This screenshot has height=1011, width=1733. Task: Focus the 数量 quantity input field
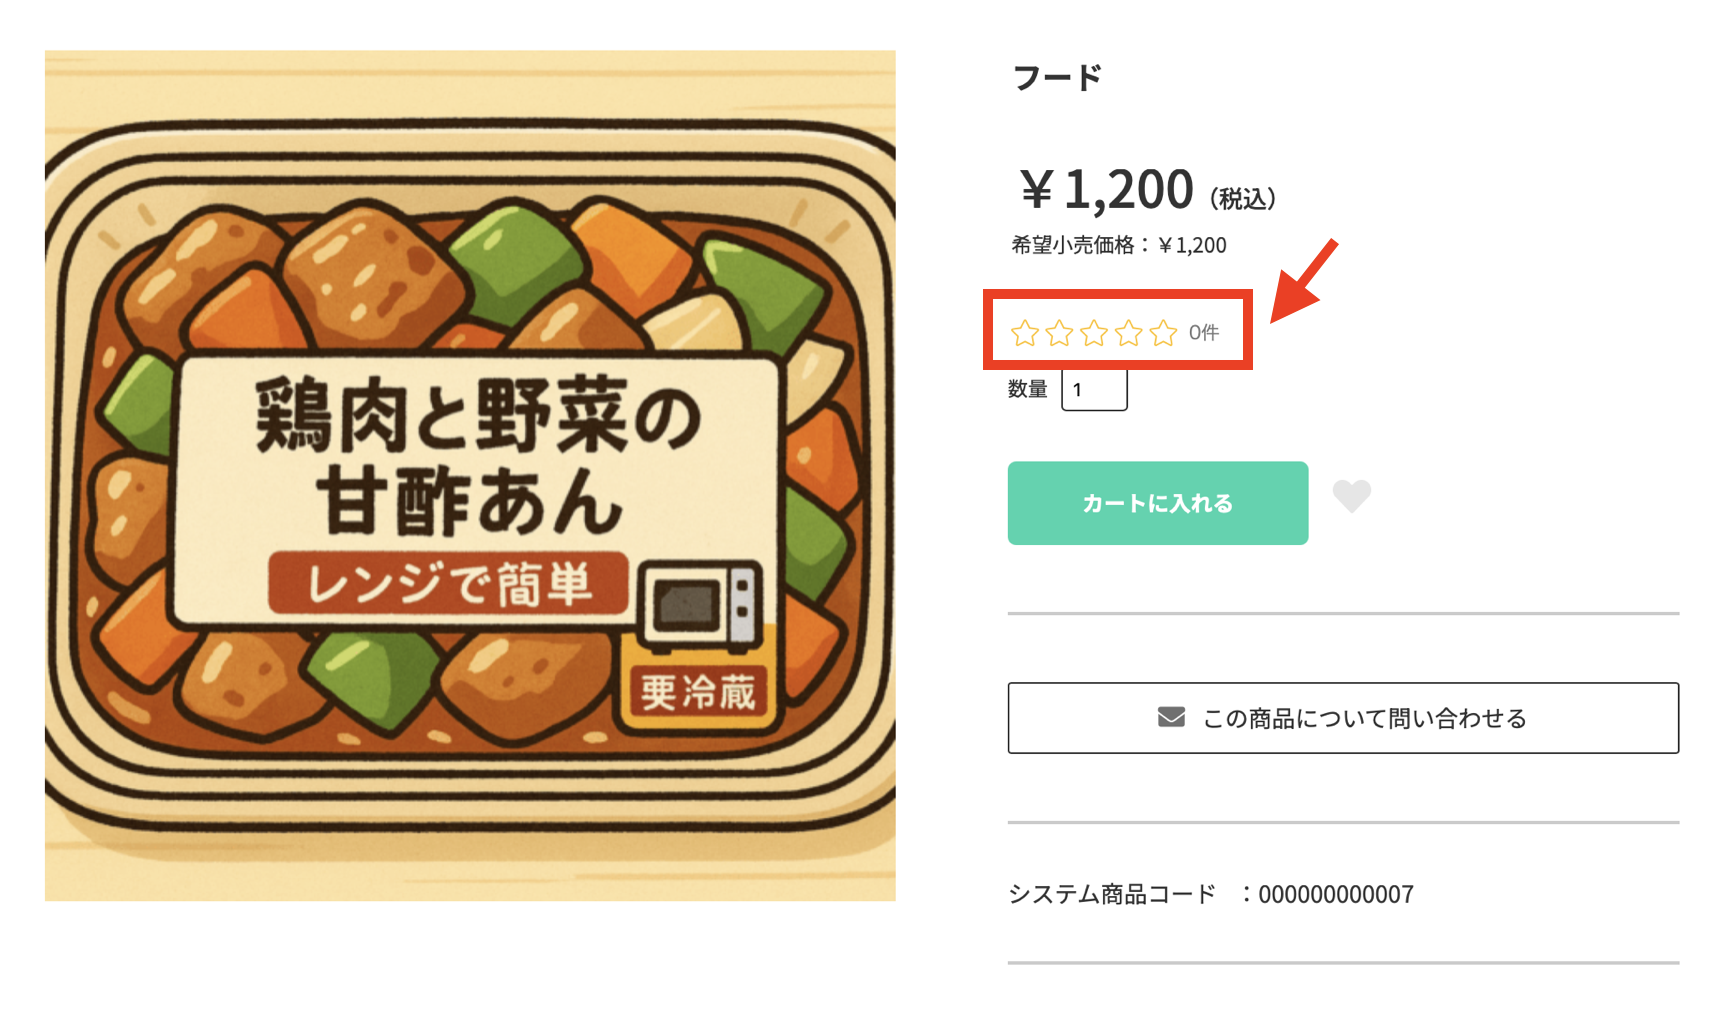[x=1094, y=390]
